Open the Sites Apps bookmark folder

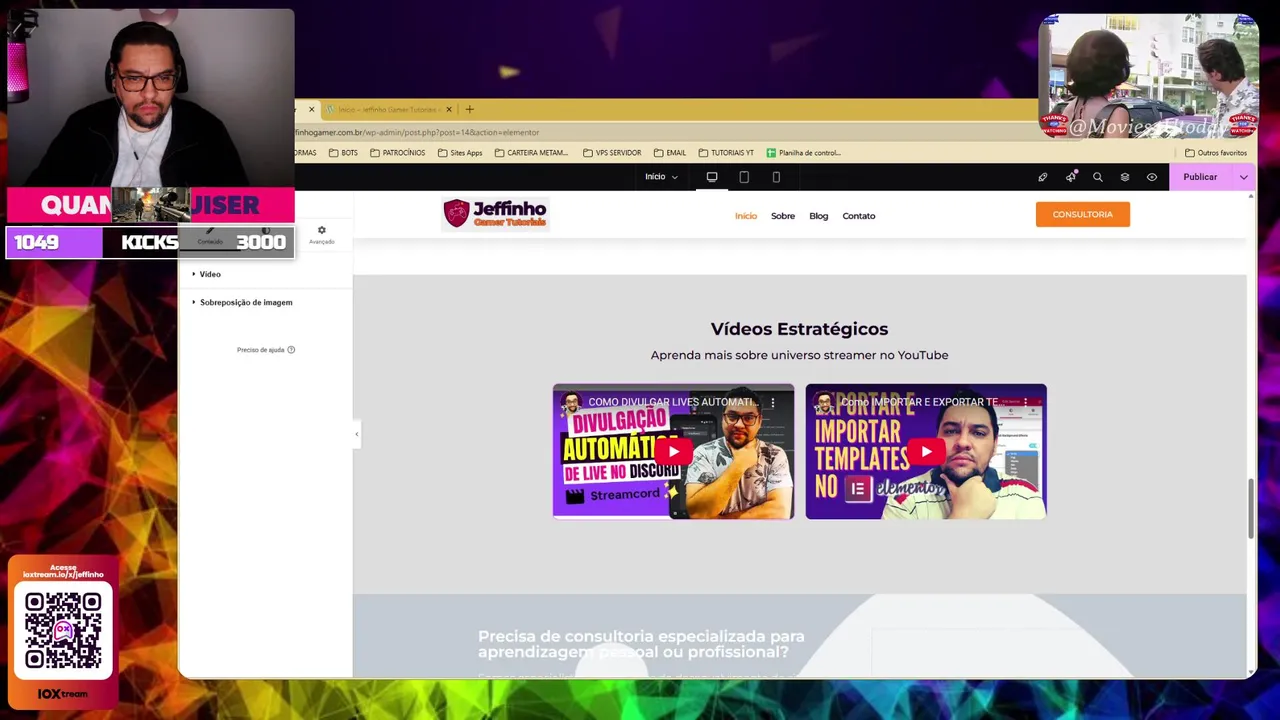coord(460,153)
